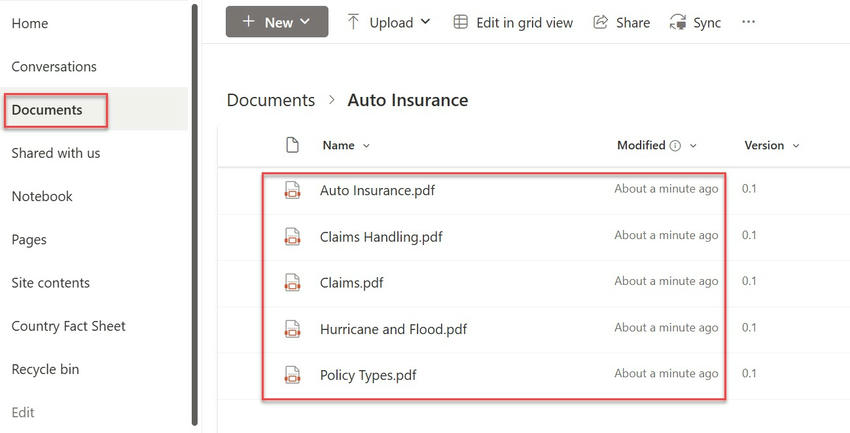Expand the Upload dropdown chevron
Screen dimensions: 850x433
[x=426, y=22]
